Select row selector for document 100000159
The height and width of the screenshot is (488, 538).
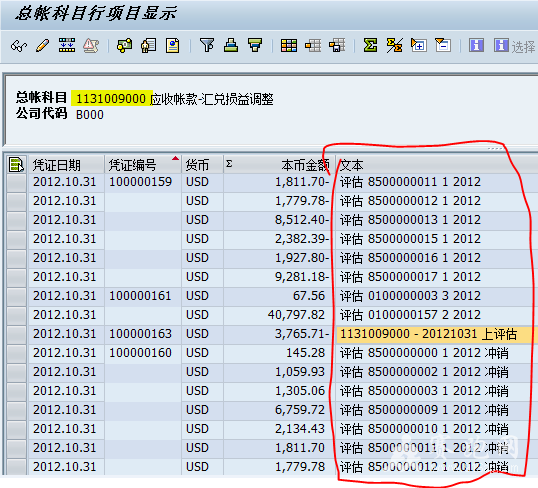(16, 182)
